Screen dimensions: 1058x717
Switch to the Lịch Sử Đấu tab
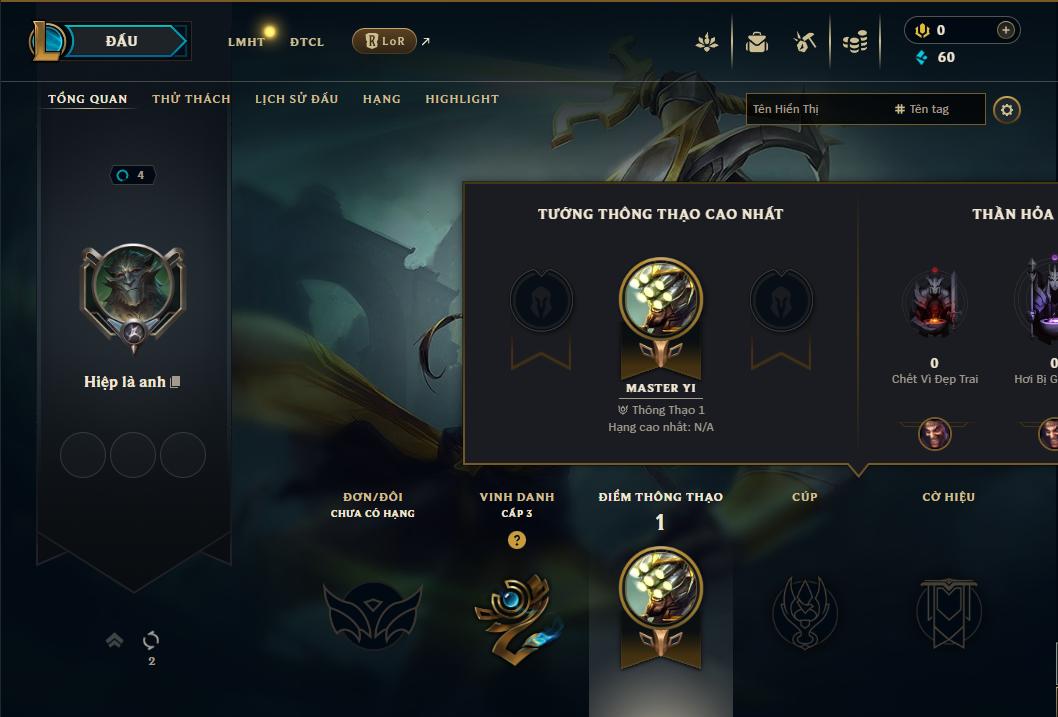pyautogui.click(x=296, y=99)
